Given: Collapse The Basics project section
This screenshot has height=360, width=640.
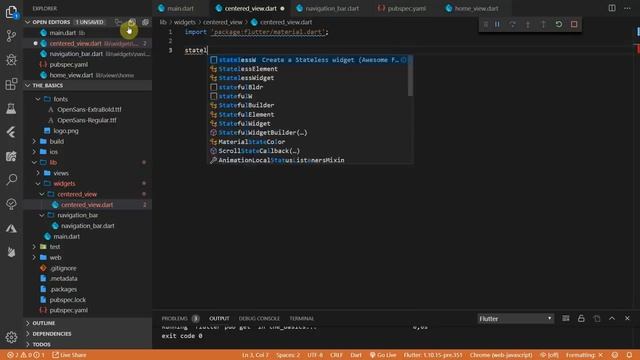Looking at the screenshot, I should 28,85.
